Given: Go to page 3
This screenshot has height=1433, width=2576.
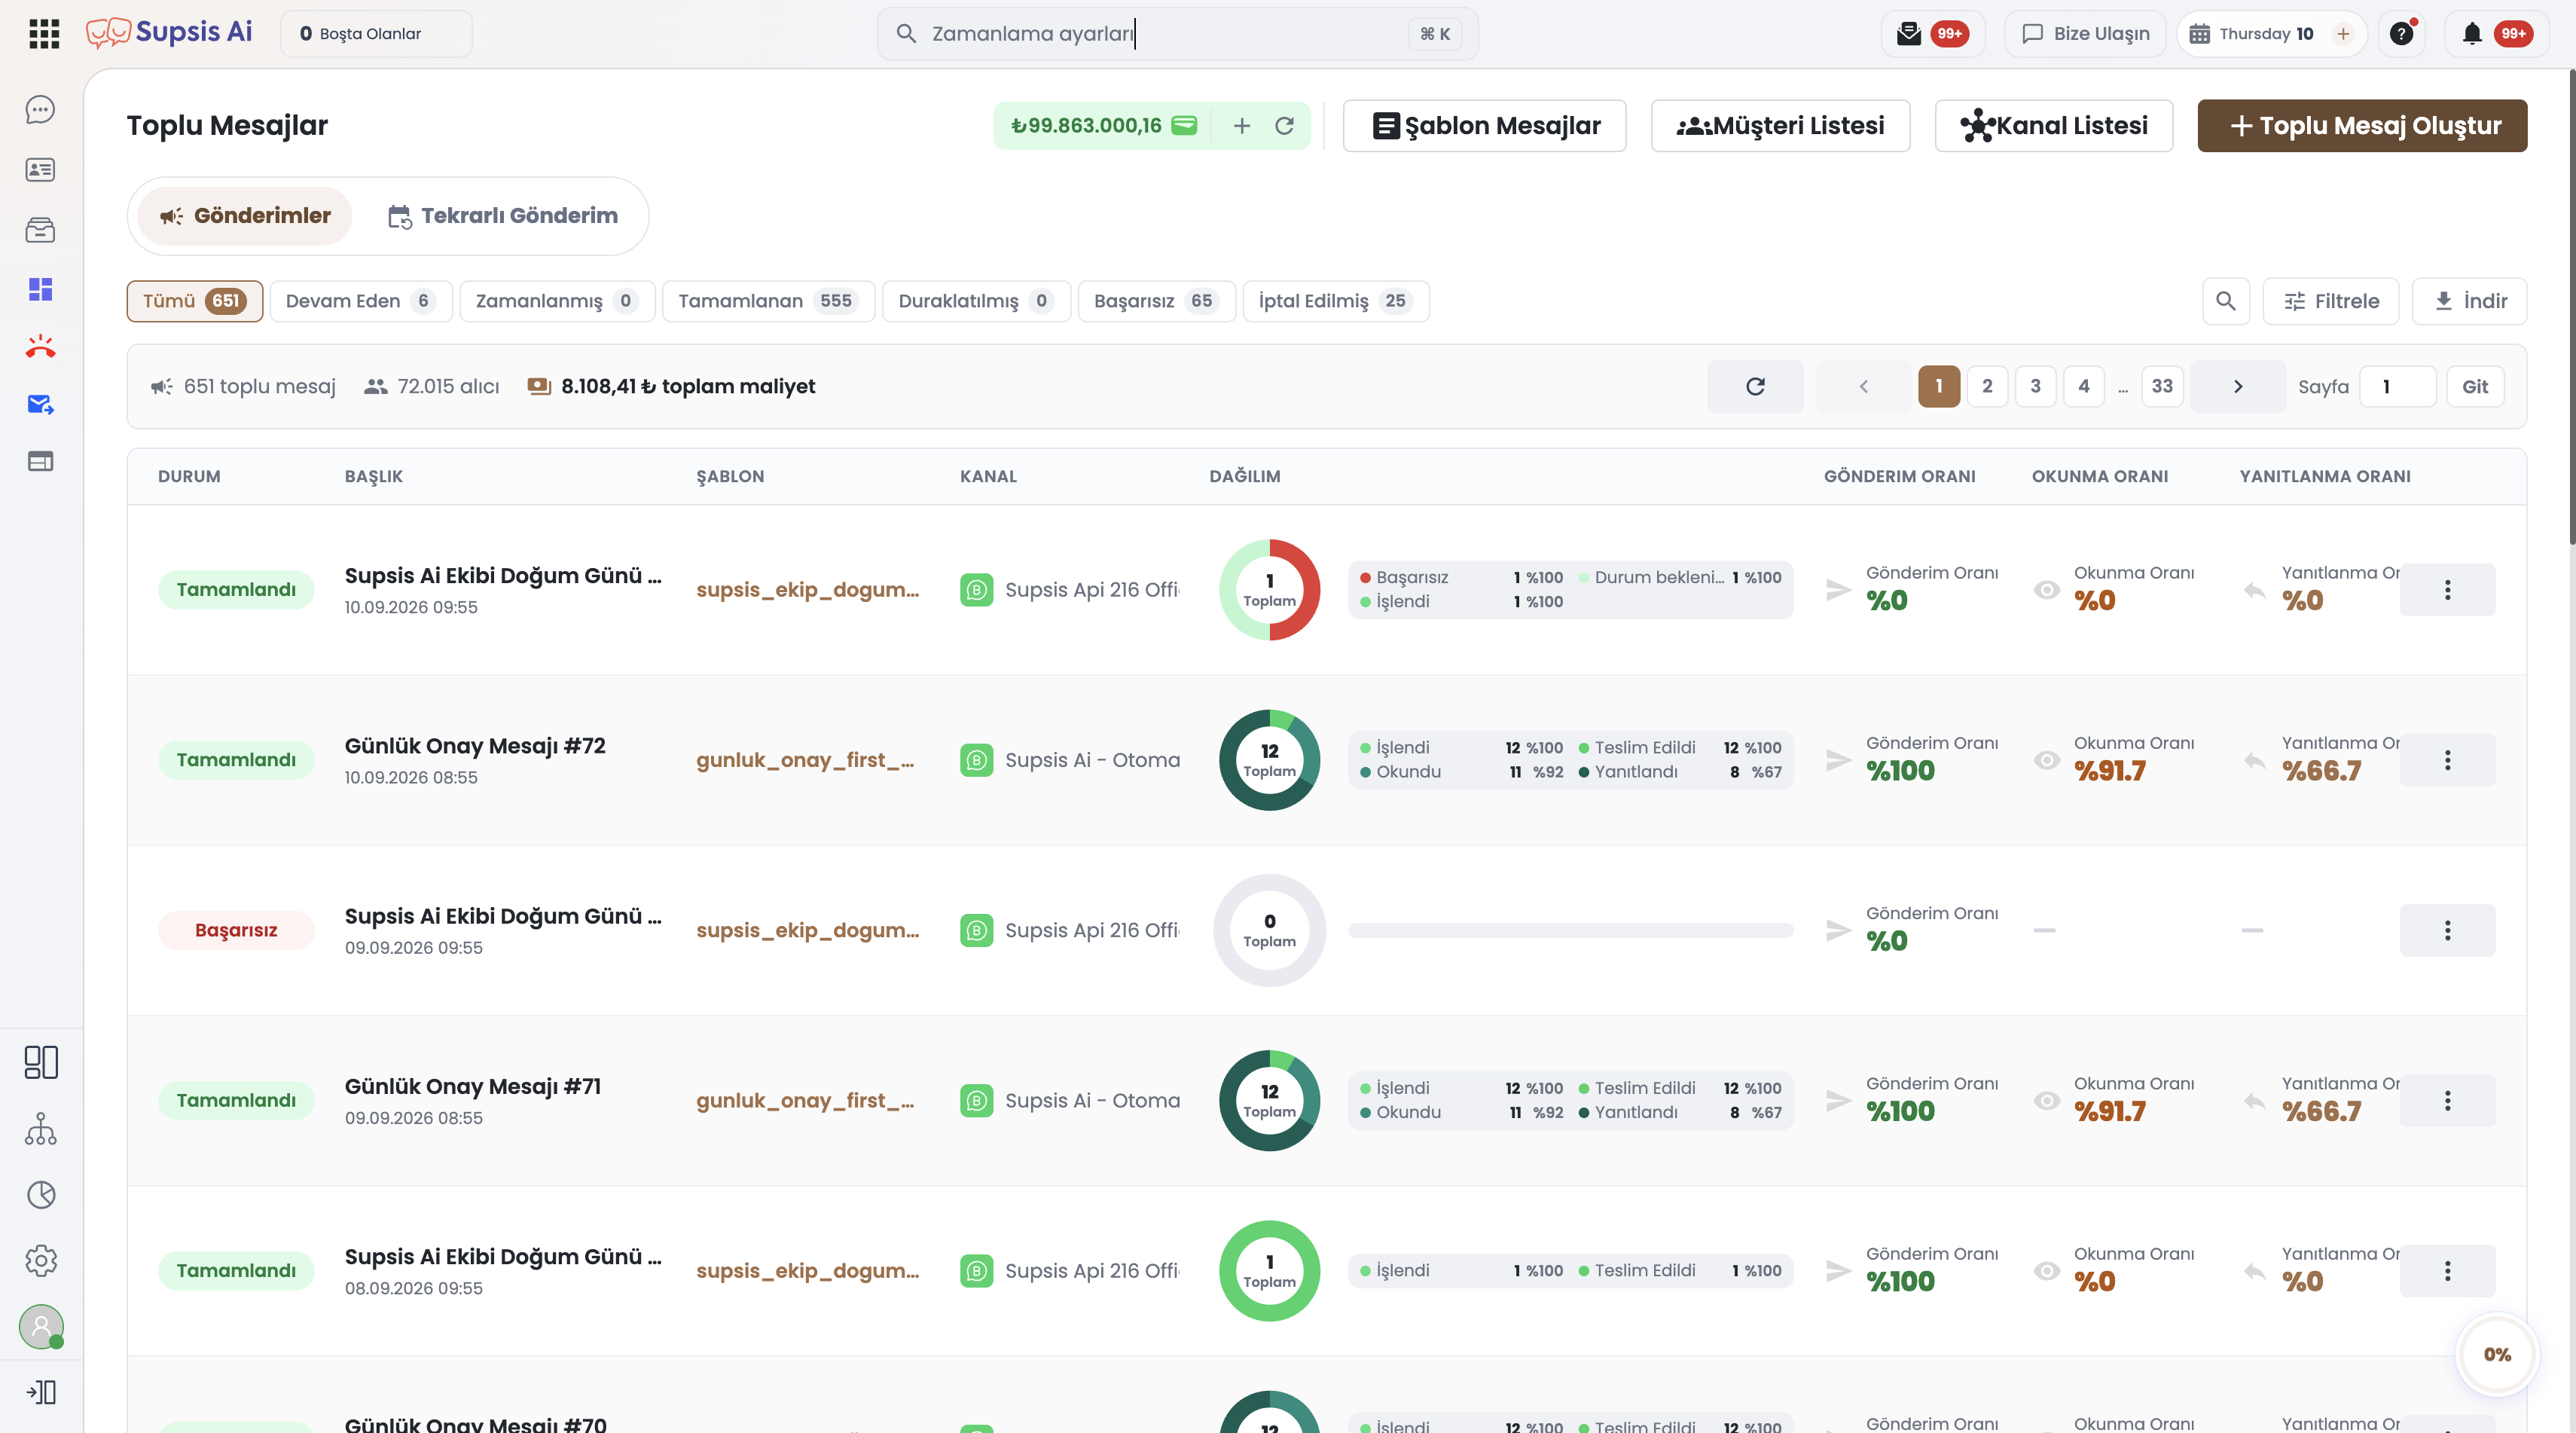Looking at the screenshot, I should click(2035, 386).
